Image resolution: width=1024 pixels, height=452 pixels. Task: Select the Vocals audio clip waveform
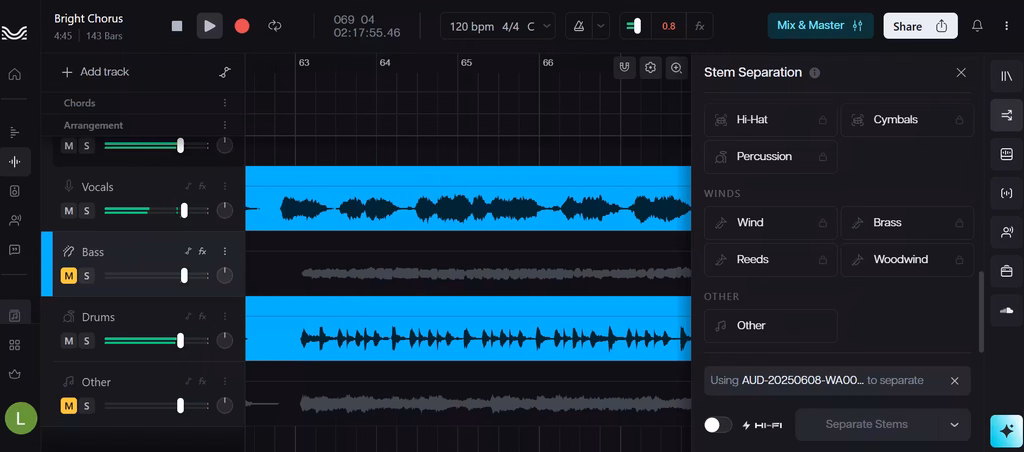click(468, 199)
